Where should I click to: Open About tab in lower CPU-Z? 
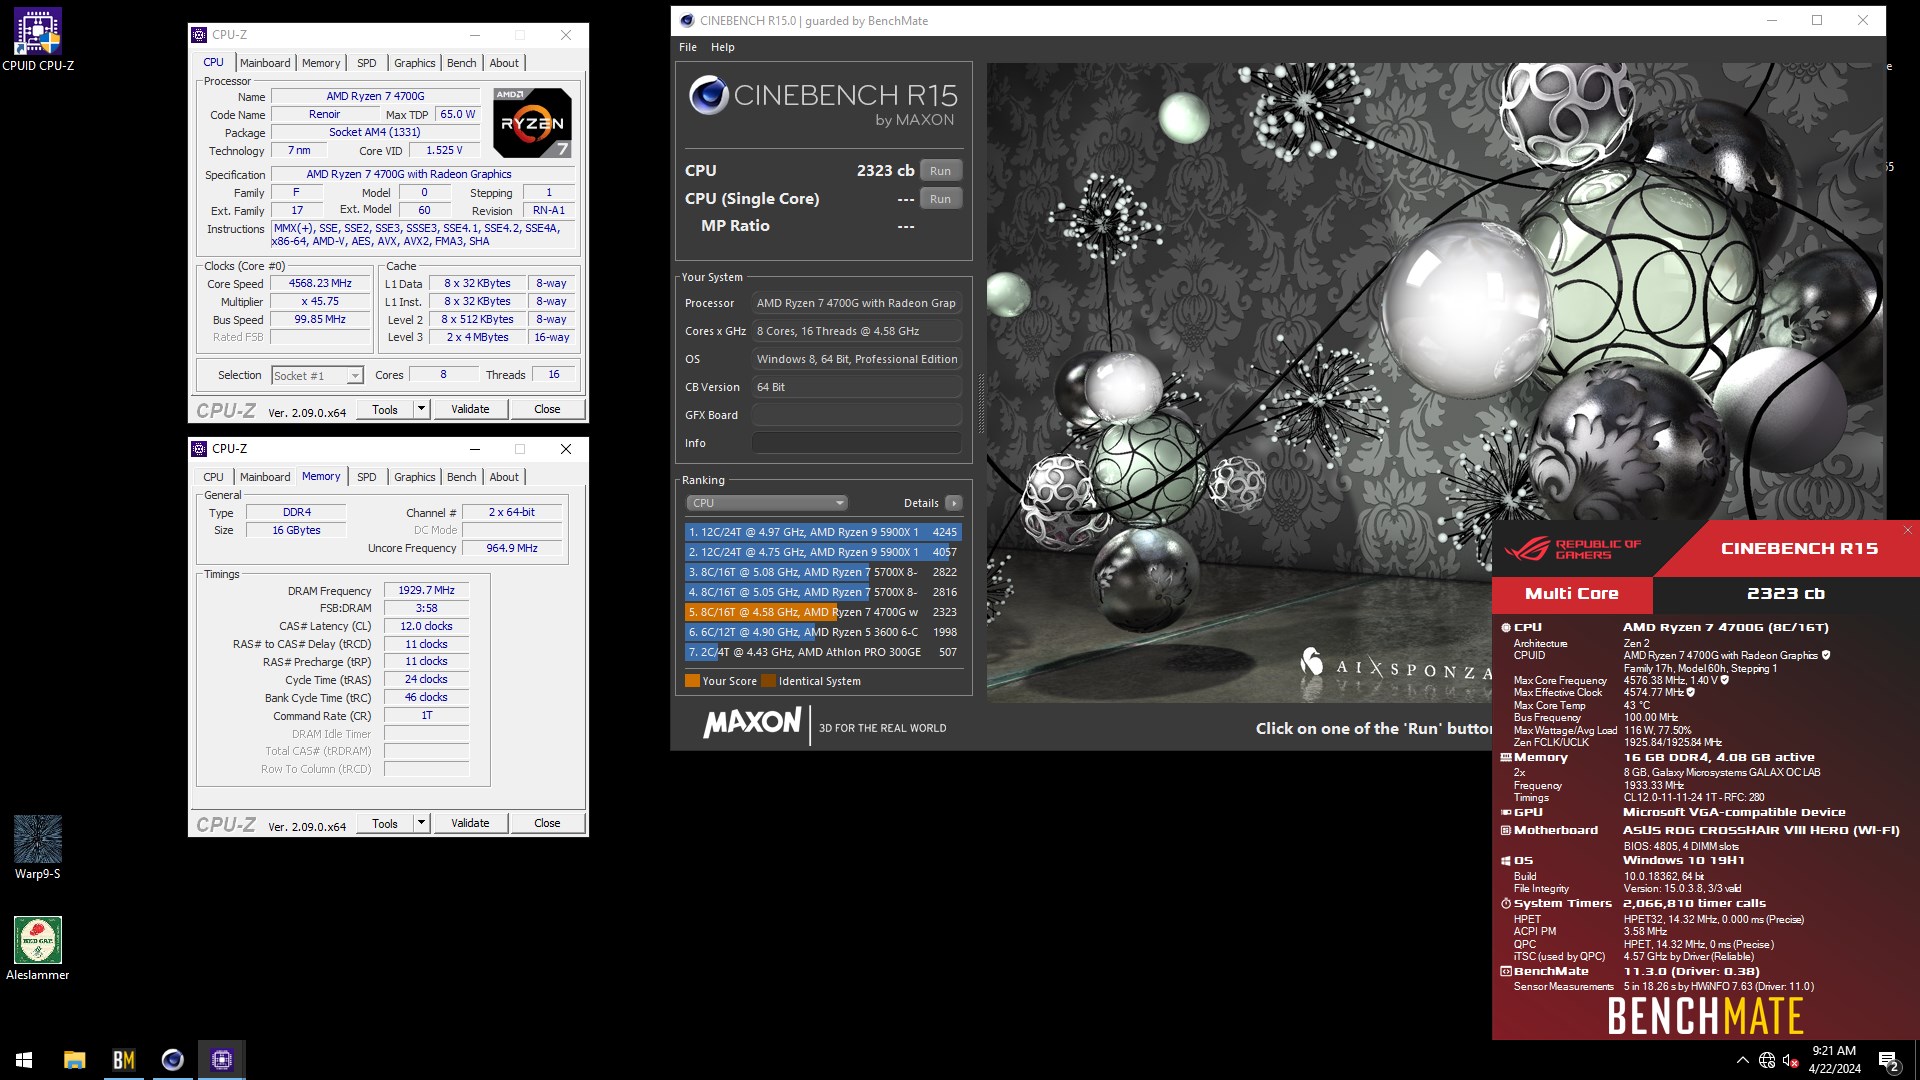point(504,477)
